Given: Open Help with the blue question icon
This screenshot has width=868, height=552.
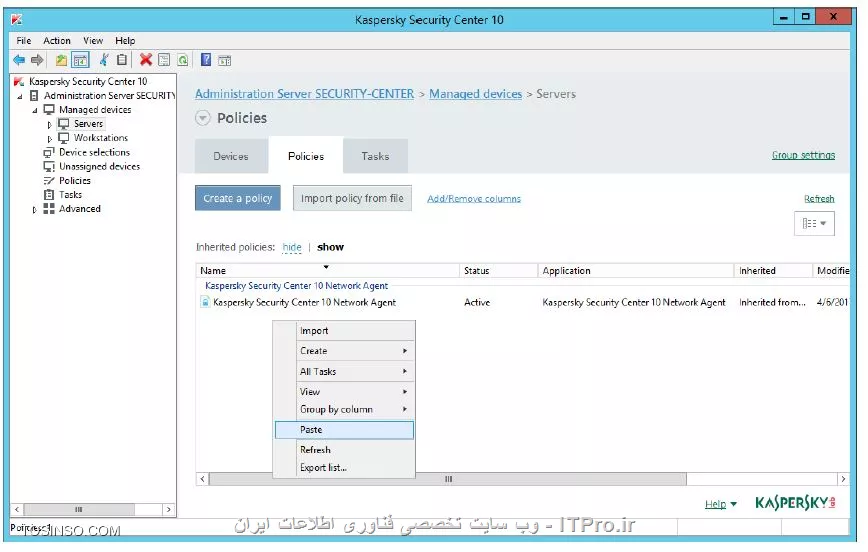Looking at the screenshot, I should click(x=206, y=60).
